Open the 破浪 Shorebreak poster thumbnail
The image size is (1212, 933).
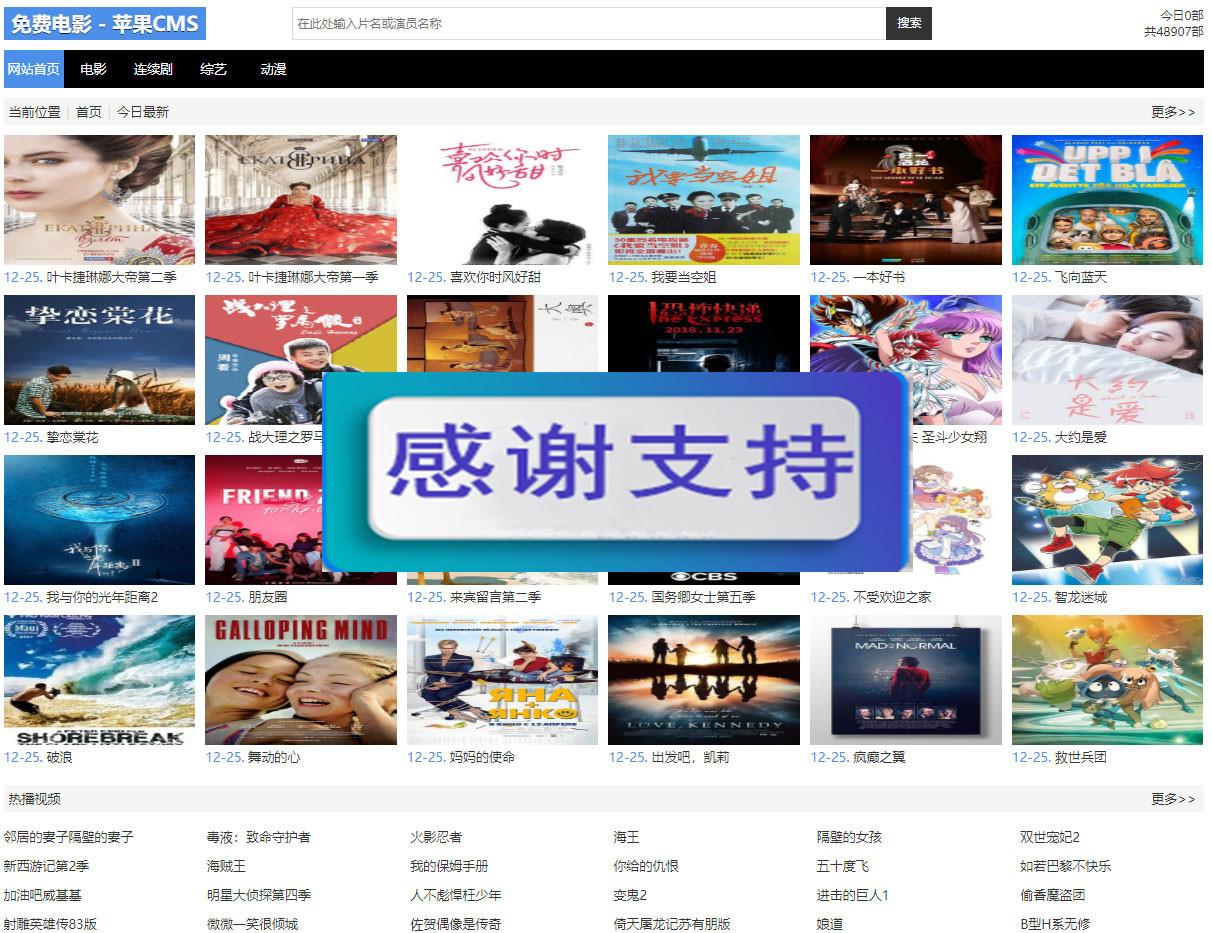[100, 680]
